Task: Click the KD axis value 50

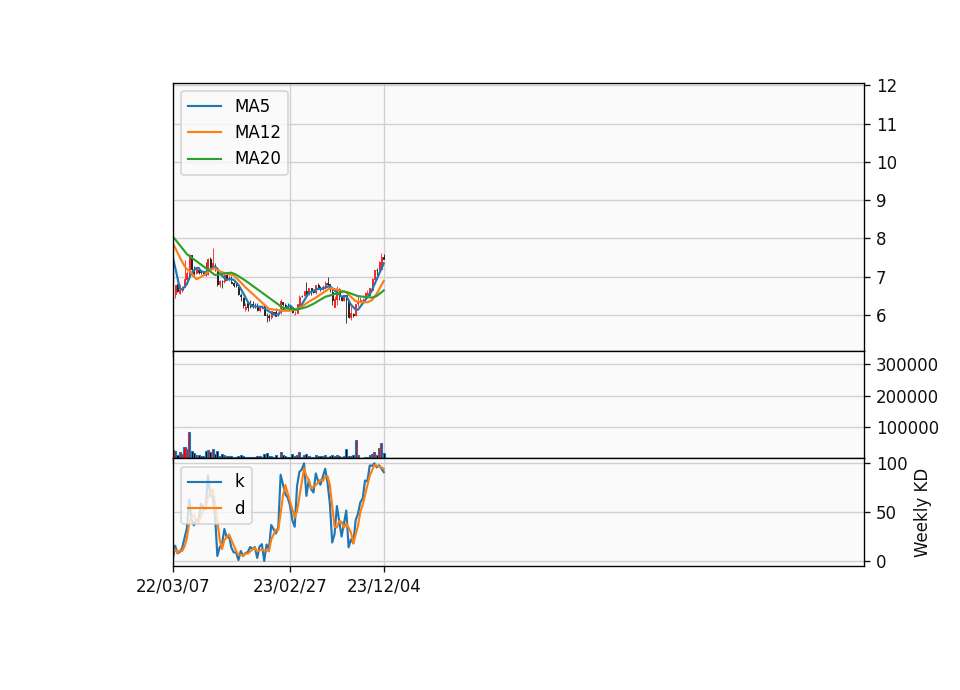Action: (x=887, y=513)
